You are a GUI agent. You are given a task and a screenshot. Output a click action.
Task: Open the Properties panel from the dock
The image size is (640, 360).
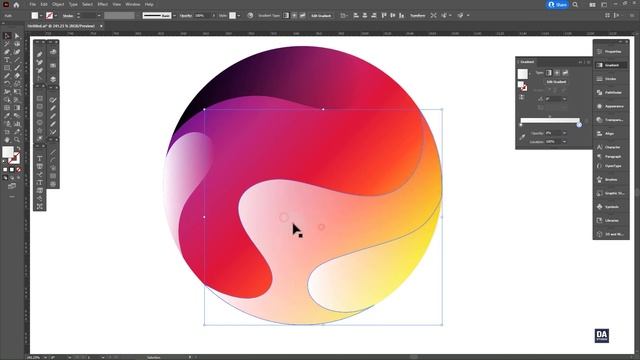[x=610, y=52]
